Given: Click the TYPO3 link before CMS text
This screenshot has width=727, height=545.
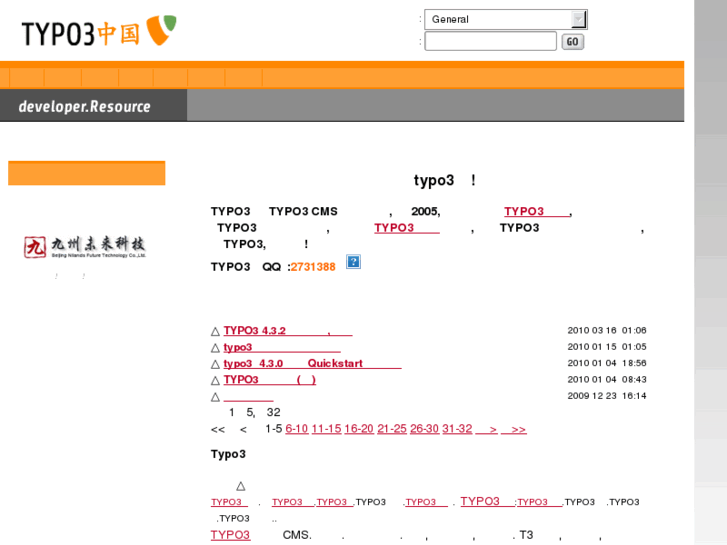Looking at the screenshot, I should point(230,535).
